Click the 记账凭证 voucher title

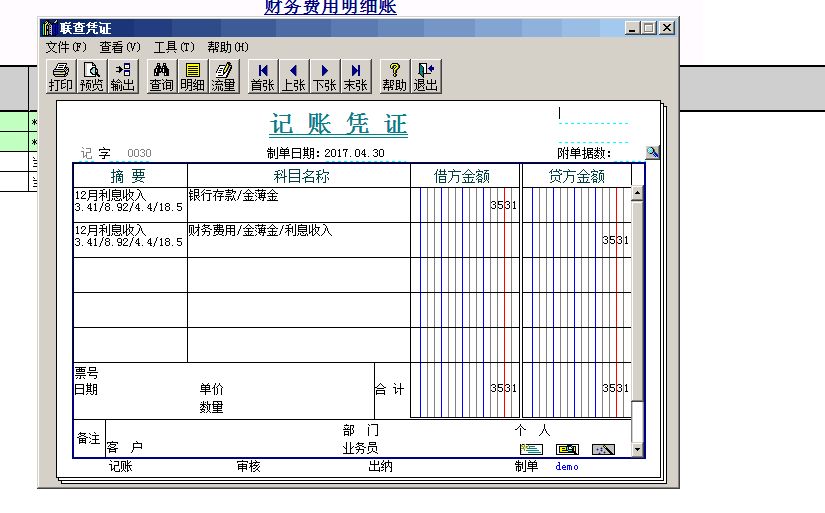[x=338, y=124]
